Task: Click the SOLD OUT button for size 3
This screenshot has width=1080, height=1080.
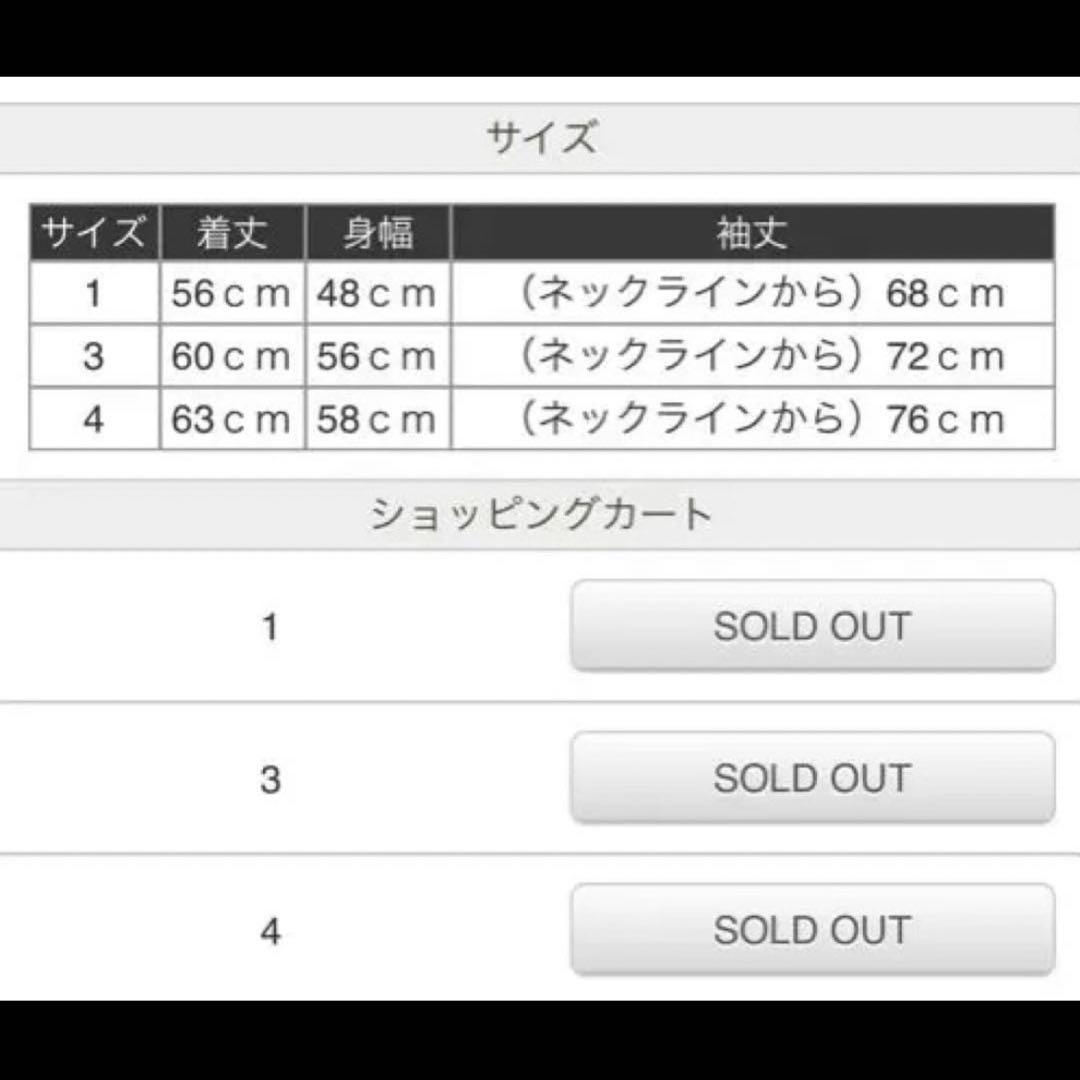Action: [x=812, y=778]
